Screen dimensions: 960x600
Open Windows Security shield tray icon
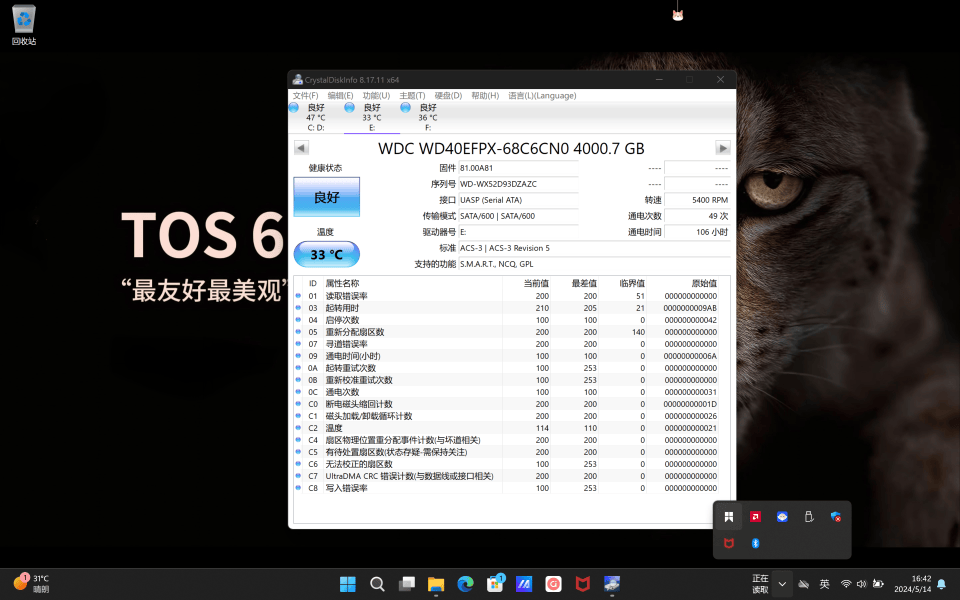coord(836,517)
